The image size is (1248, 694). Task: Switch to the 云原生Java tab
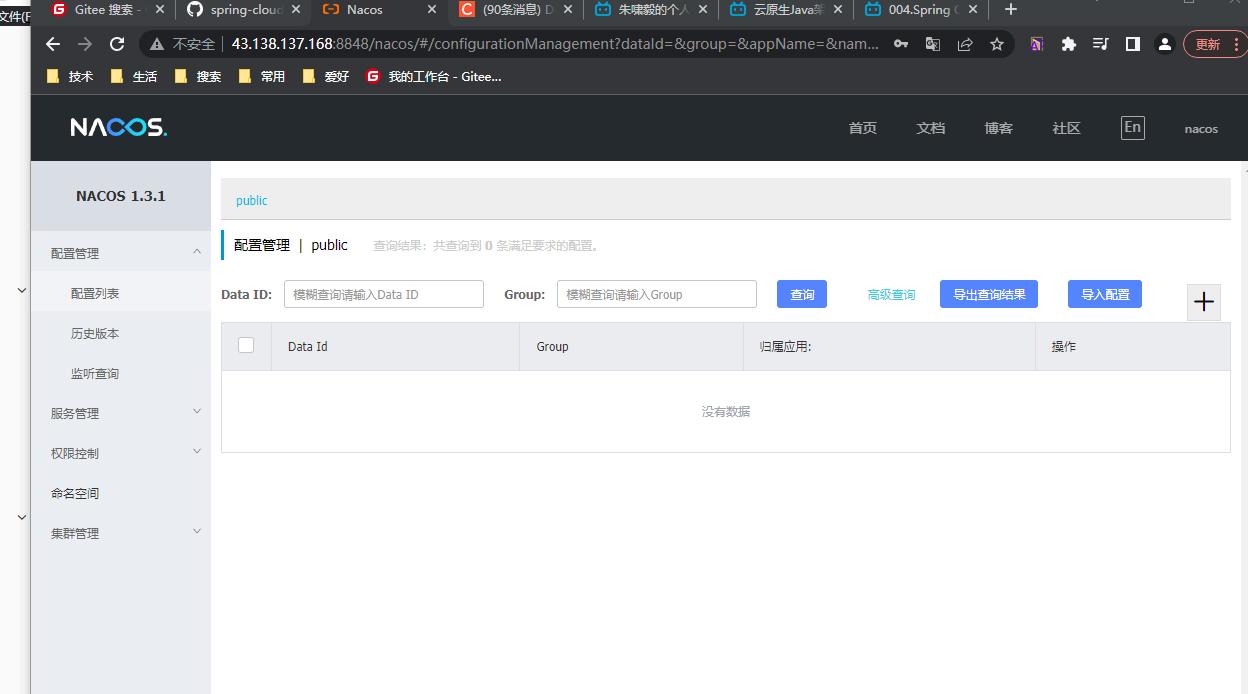tap(786, 9)
